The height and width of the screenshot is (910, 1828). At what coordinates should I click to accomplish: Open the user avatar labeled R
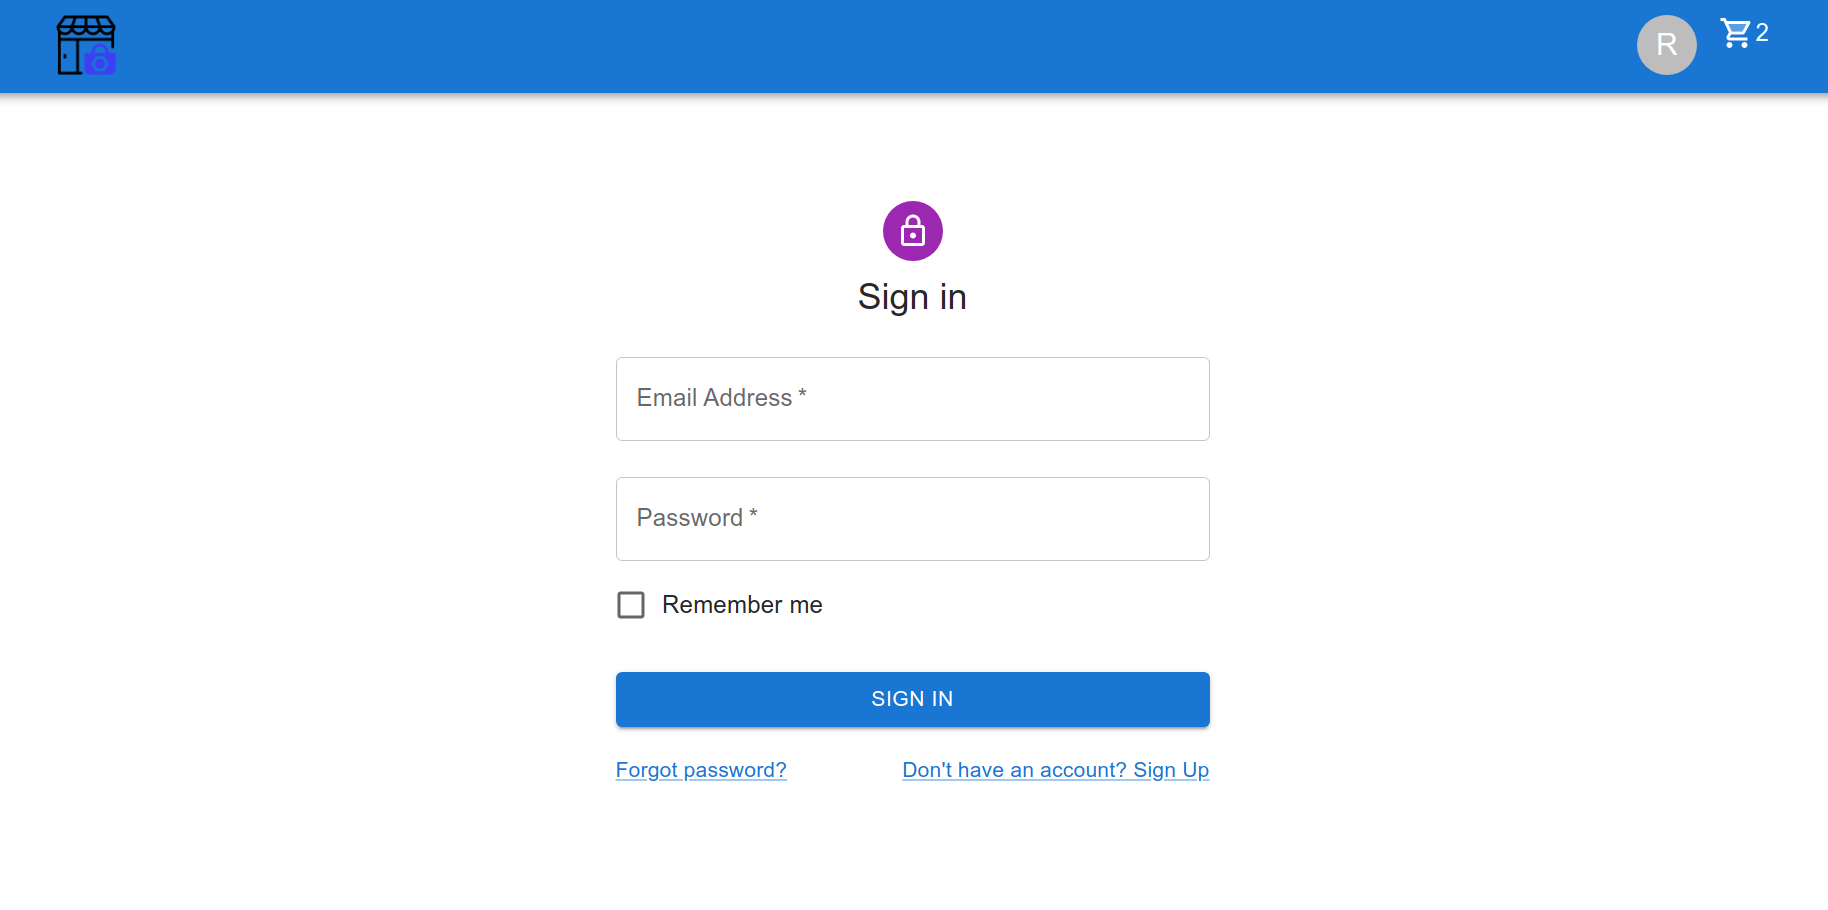pos(1666,45)
